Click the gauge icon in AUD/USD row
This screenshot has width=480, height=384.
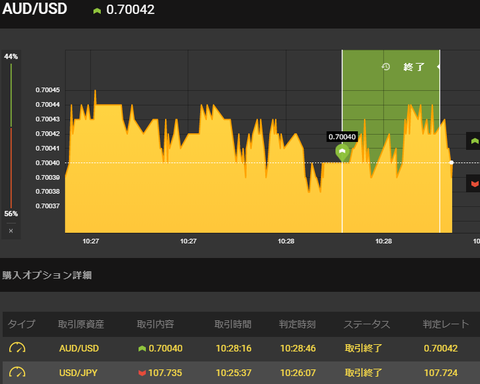(17, 348)
